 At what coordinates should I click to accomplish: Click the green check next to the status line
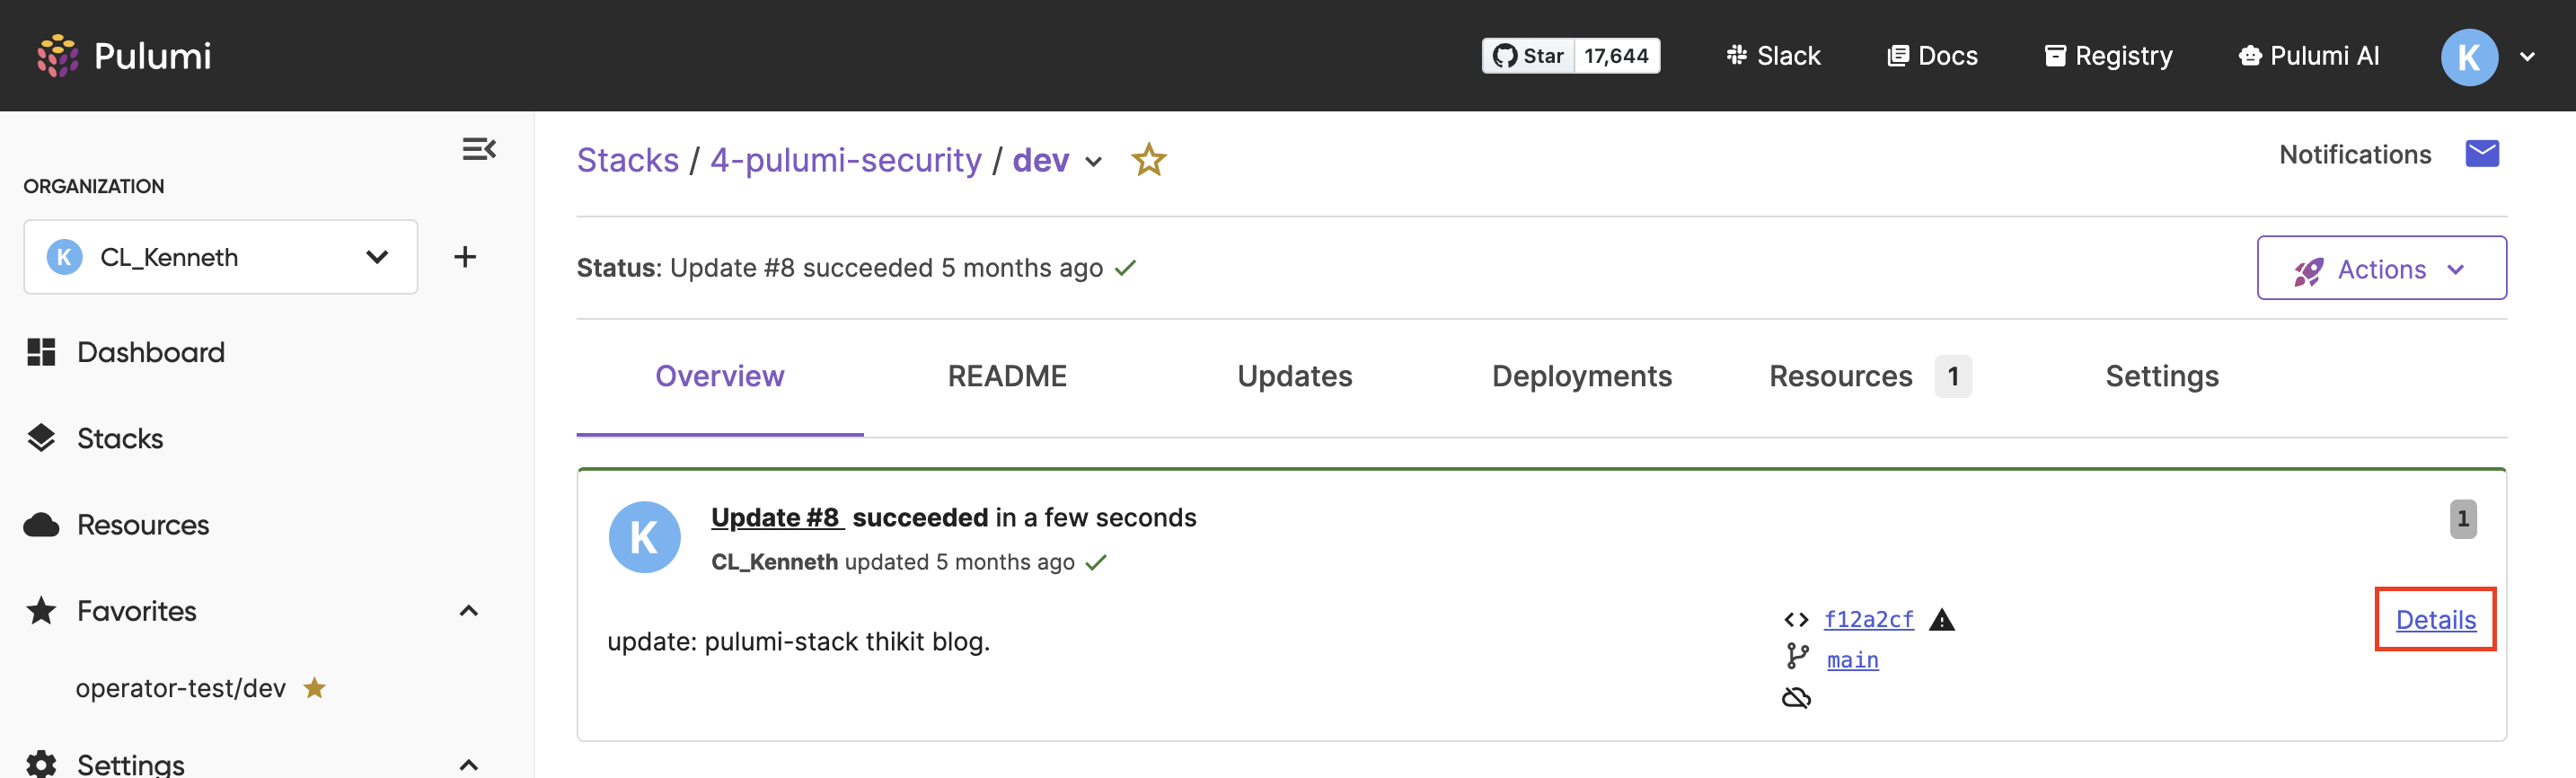[1125, 268]
